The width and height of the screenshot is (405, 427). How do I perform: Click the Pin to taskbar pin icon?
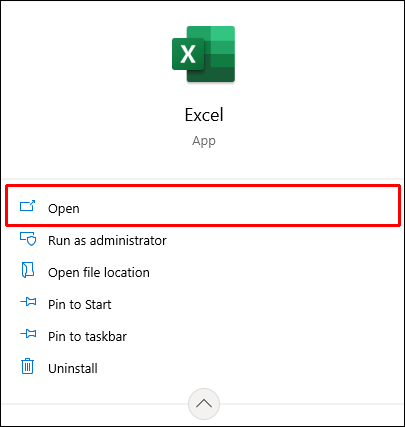point(28,333)
